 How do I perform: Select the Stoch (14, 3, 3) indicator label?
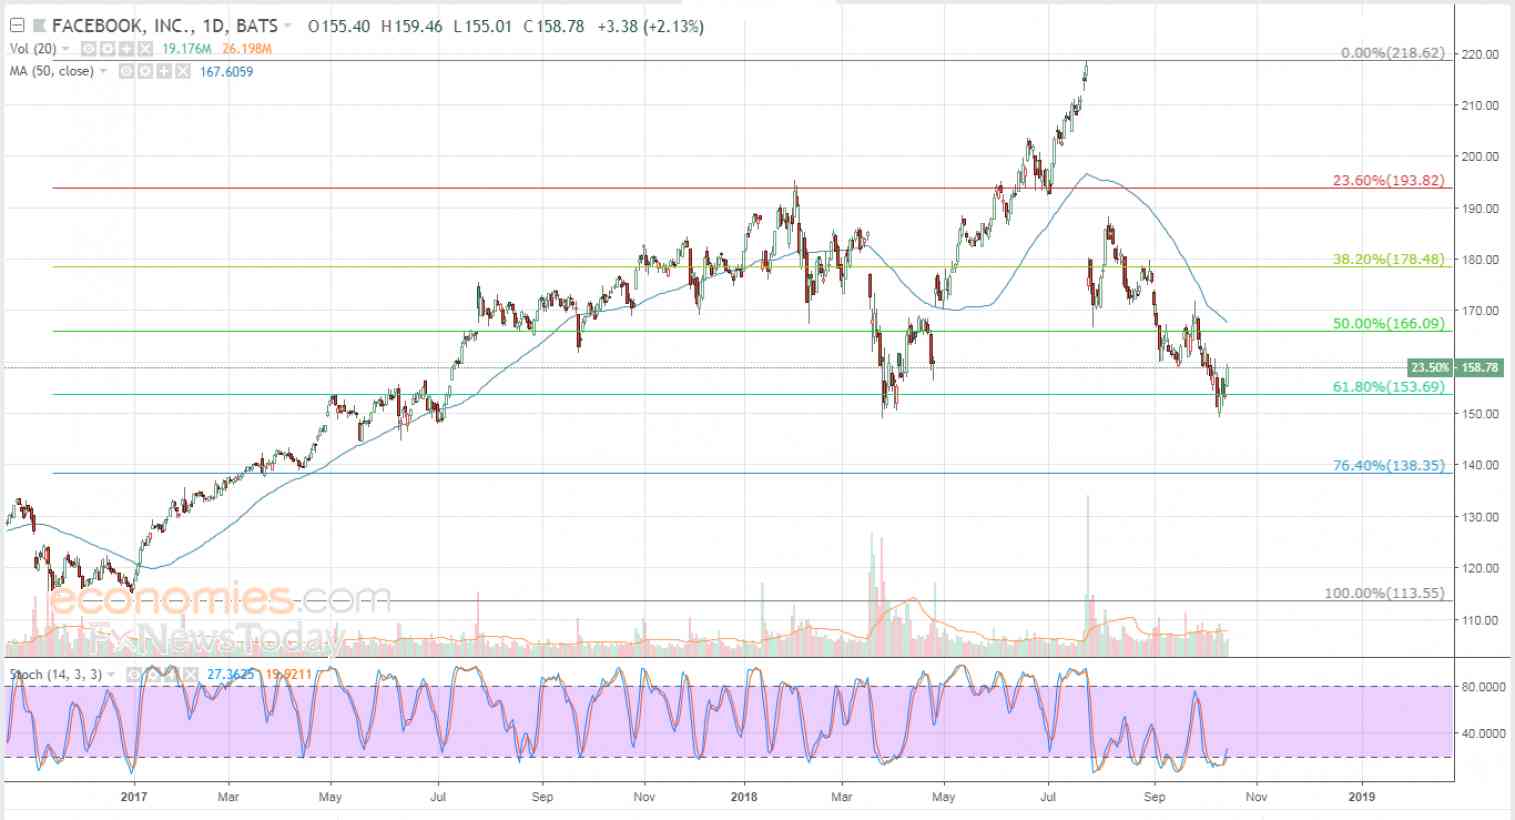[x=54, y=675]
